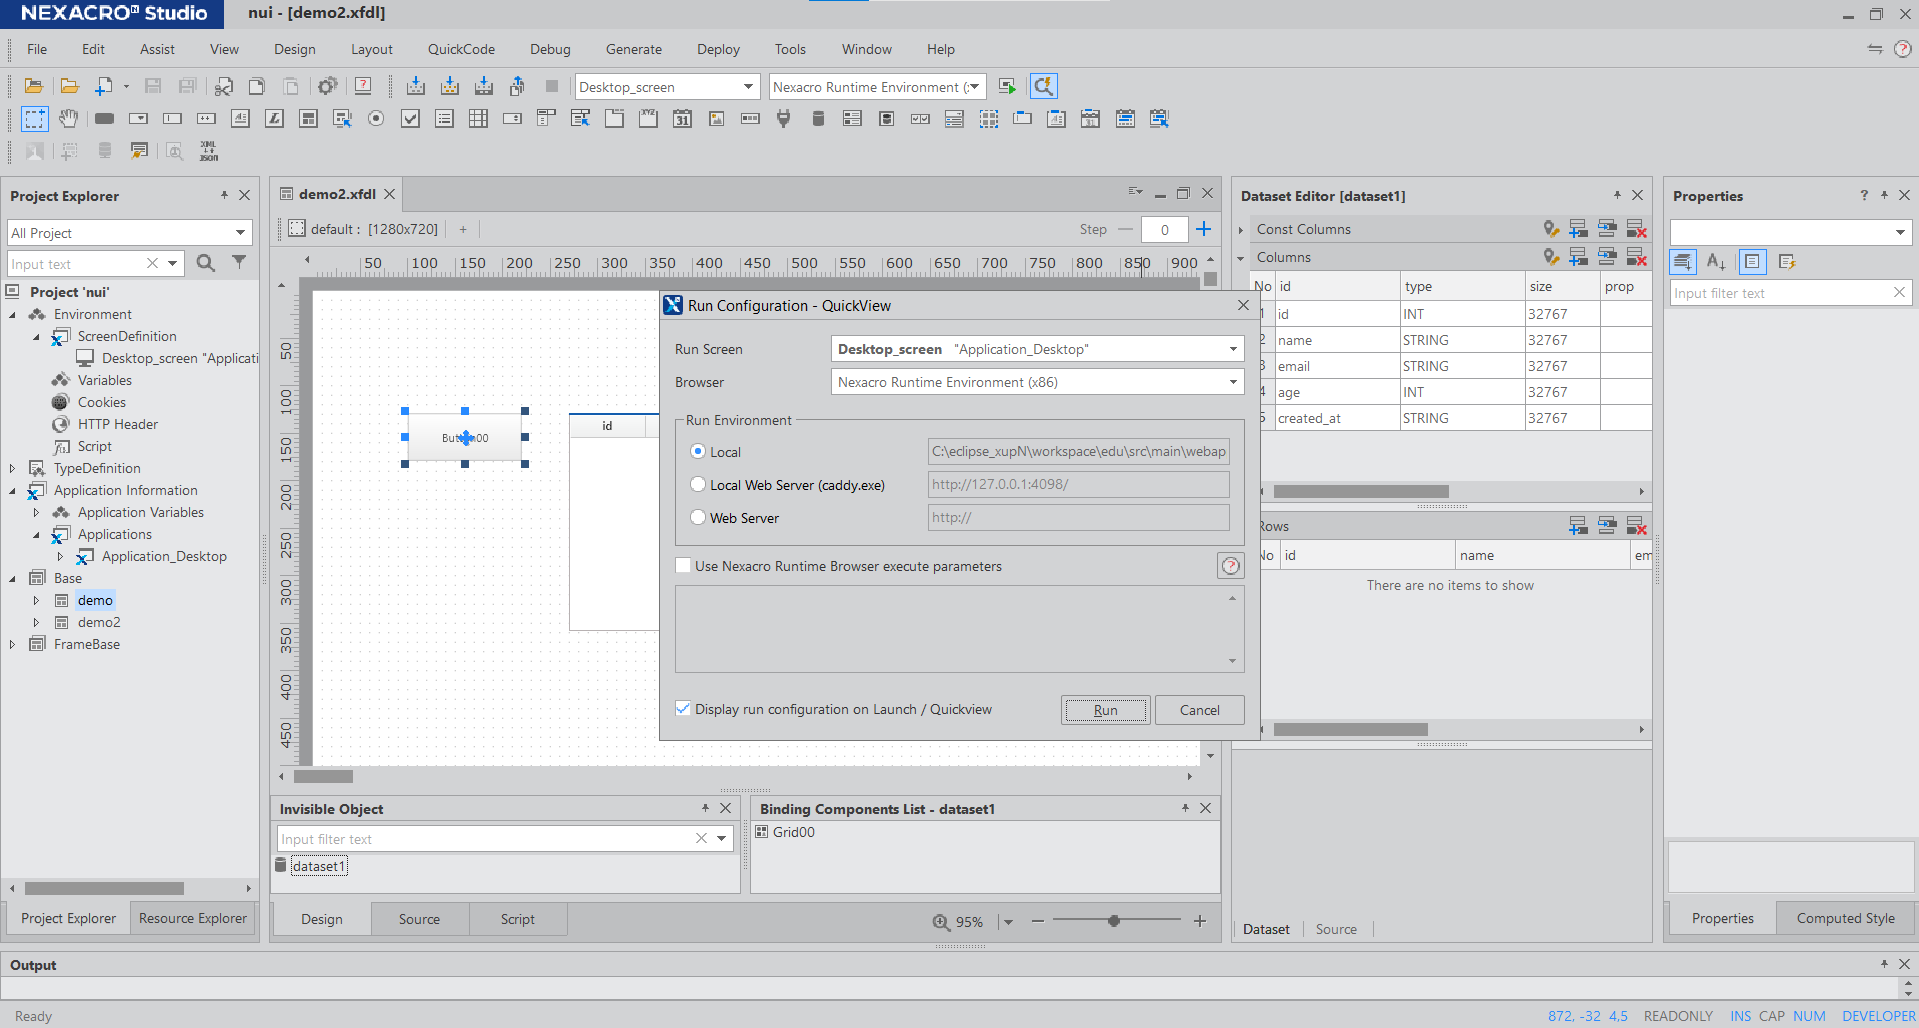Image resolution: width=1919 pixels, height=1028 pixels.
Task: Uncheck Display run configuration on Launch
Action: point(684,709)
